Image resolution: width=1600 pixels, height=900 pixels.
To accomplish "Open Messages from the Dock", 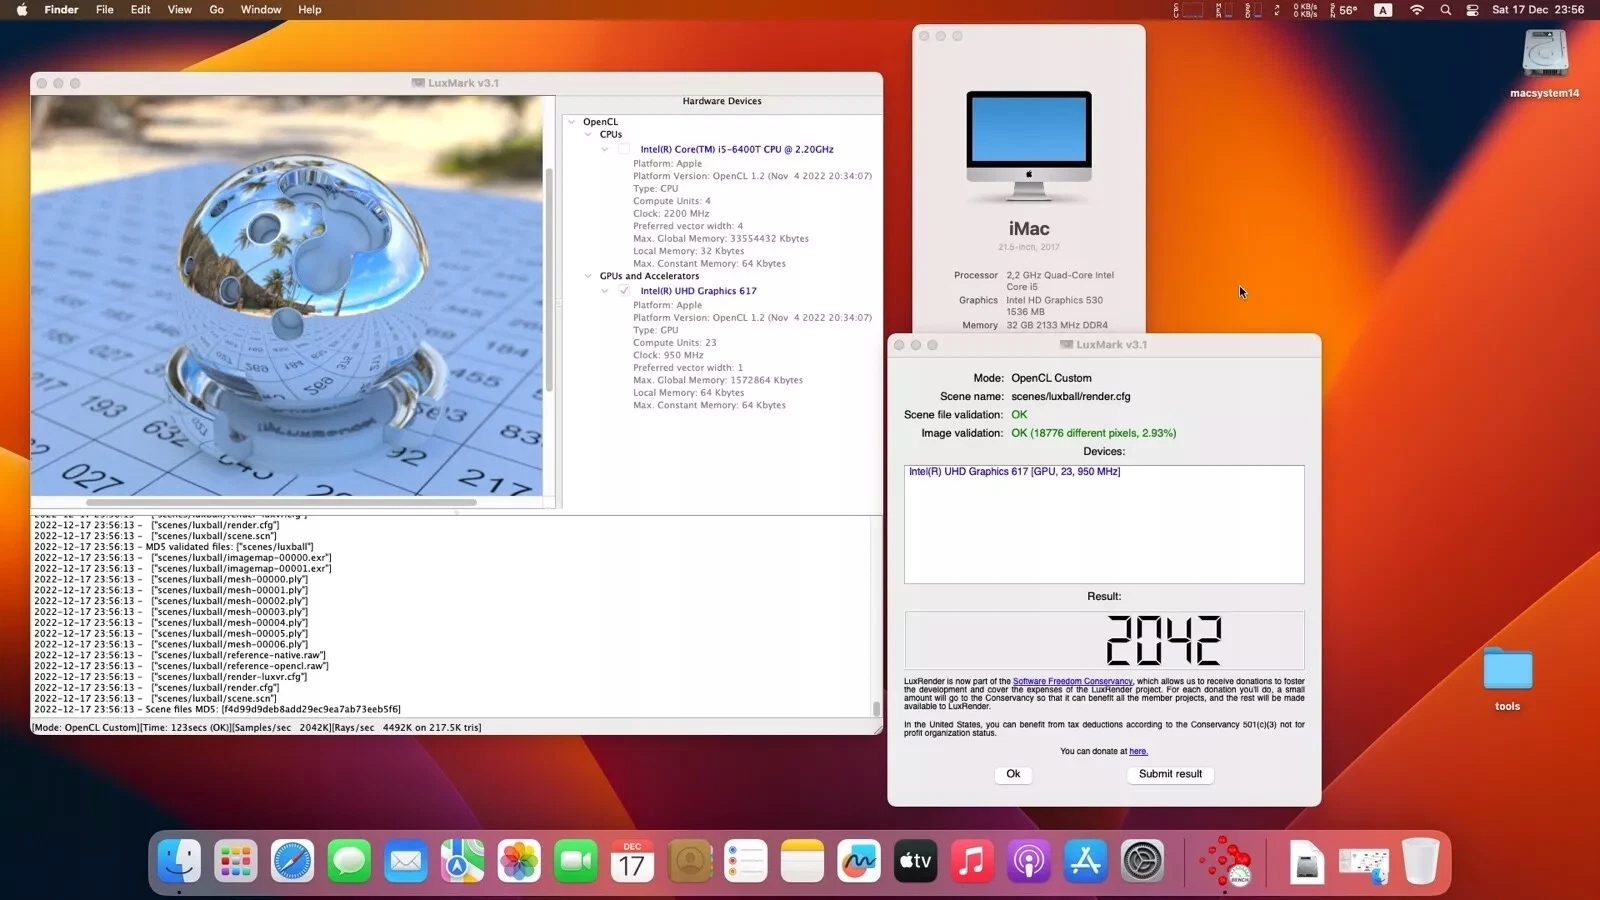I will 349,861.
